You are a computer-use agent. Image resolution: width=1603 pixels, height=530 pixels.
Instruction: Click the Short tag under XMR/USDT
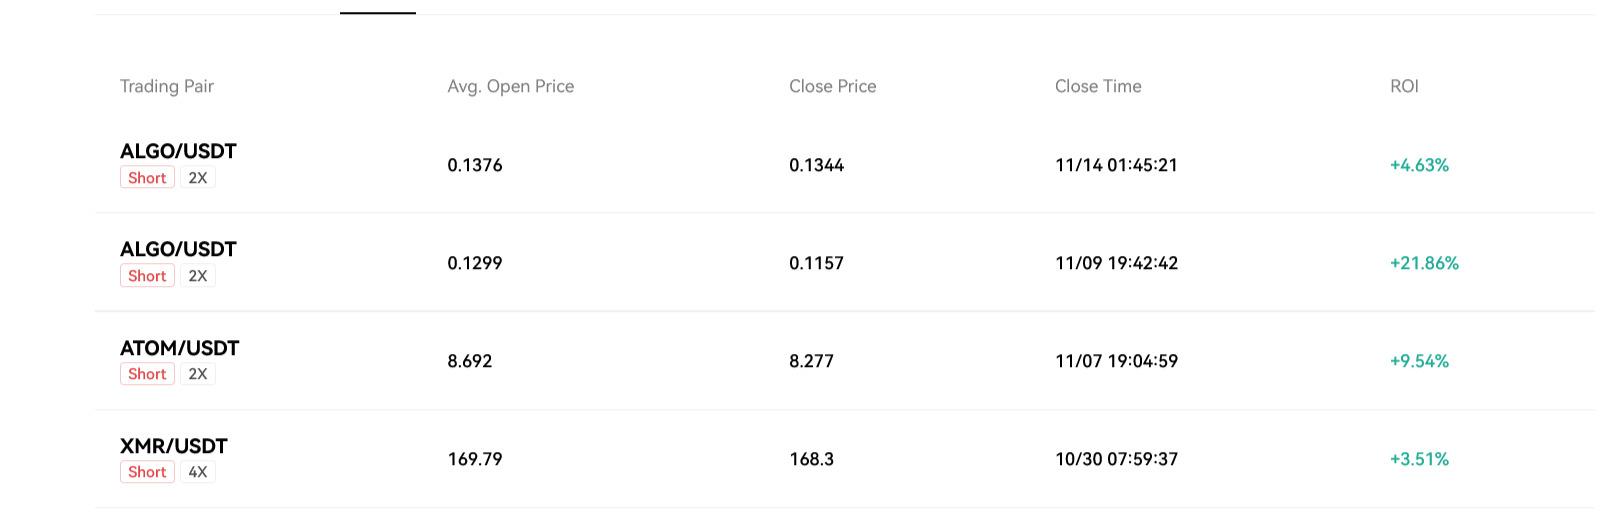(147, 472)
